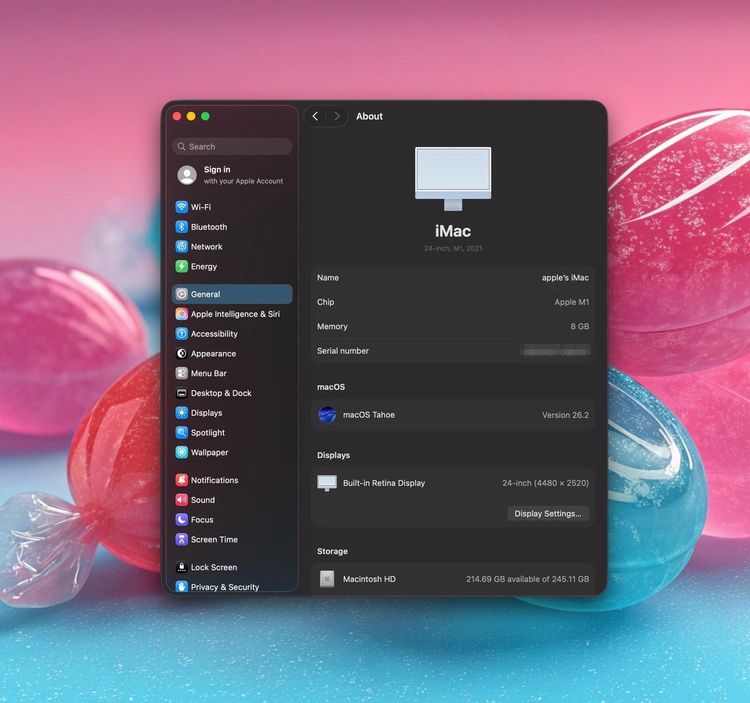Open Display Settings... button
The image size is (750, 703).
(548, 514)
